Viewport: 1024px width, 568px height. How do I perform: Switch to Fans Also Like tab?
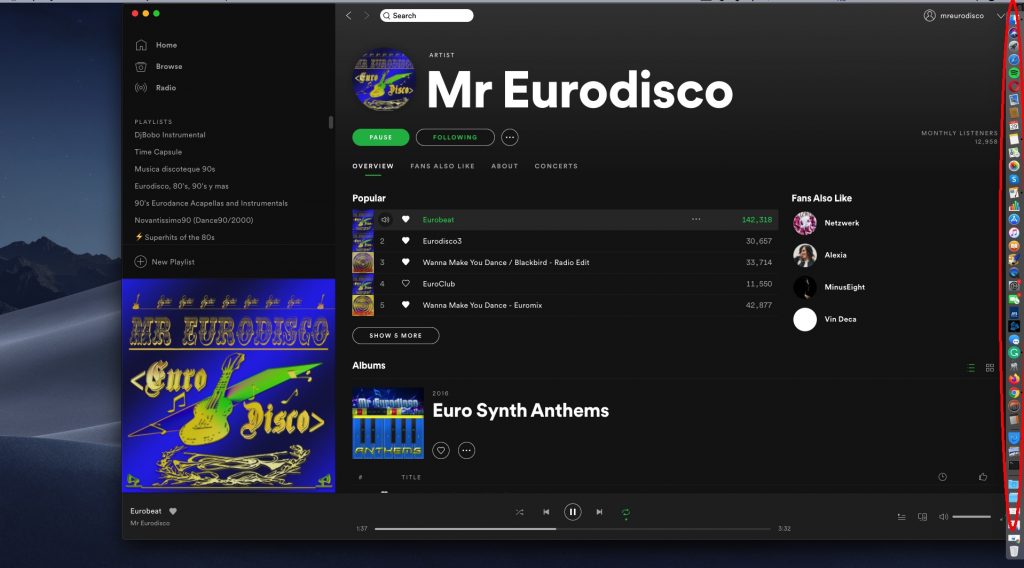click(x=443, y=166)
